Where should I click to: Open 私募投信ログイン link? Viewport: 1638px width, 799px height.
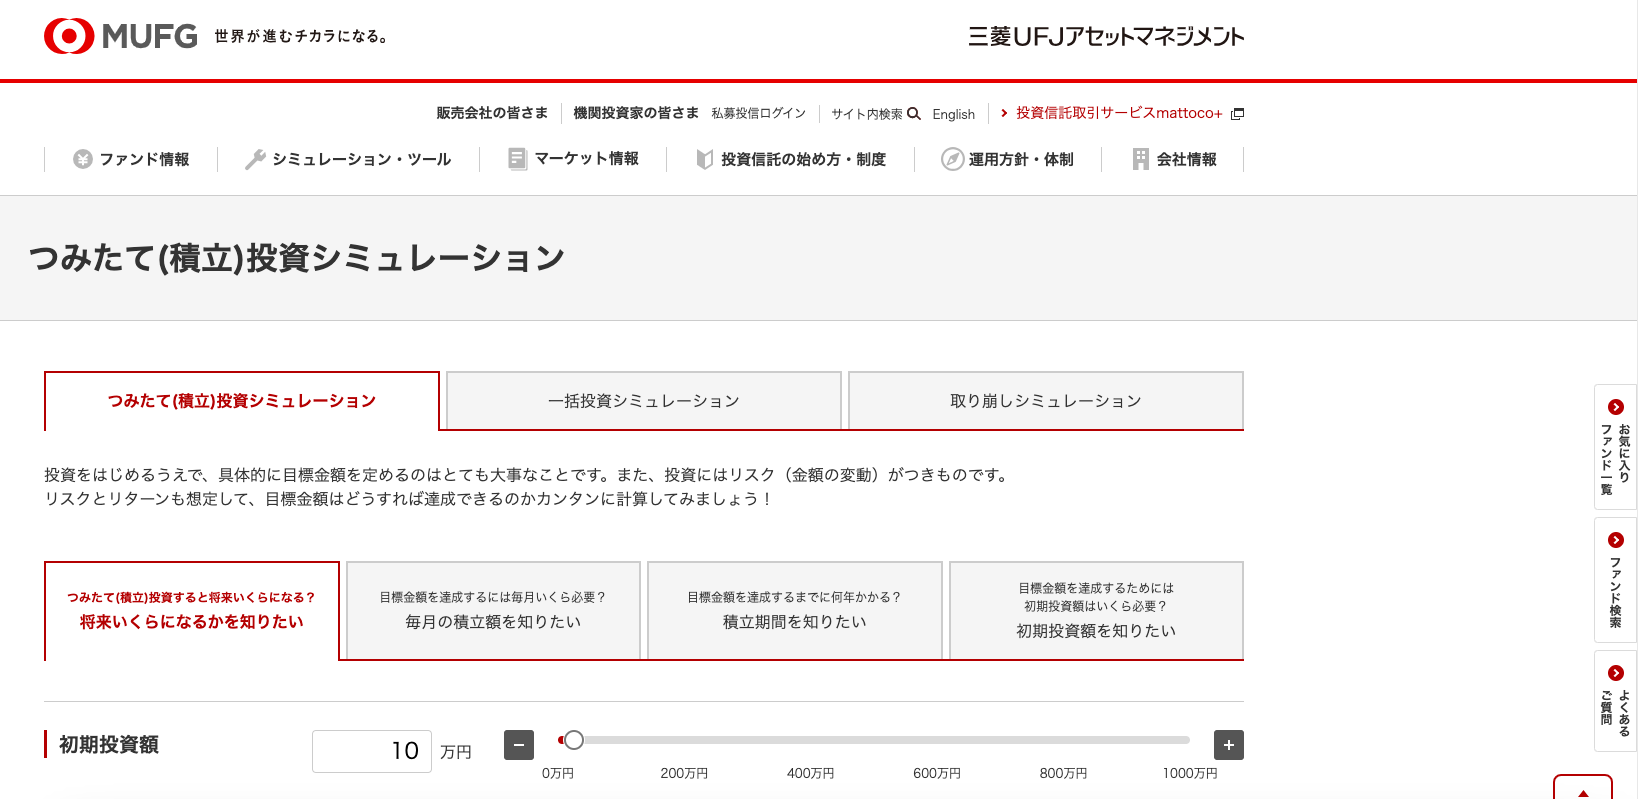[x=759, y=114]
